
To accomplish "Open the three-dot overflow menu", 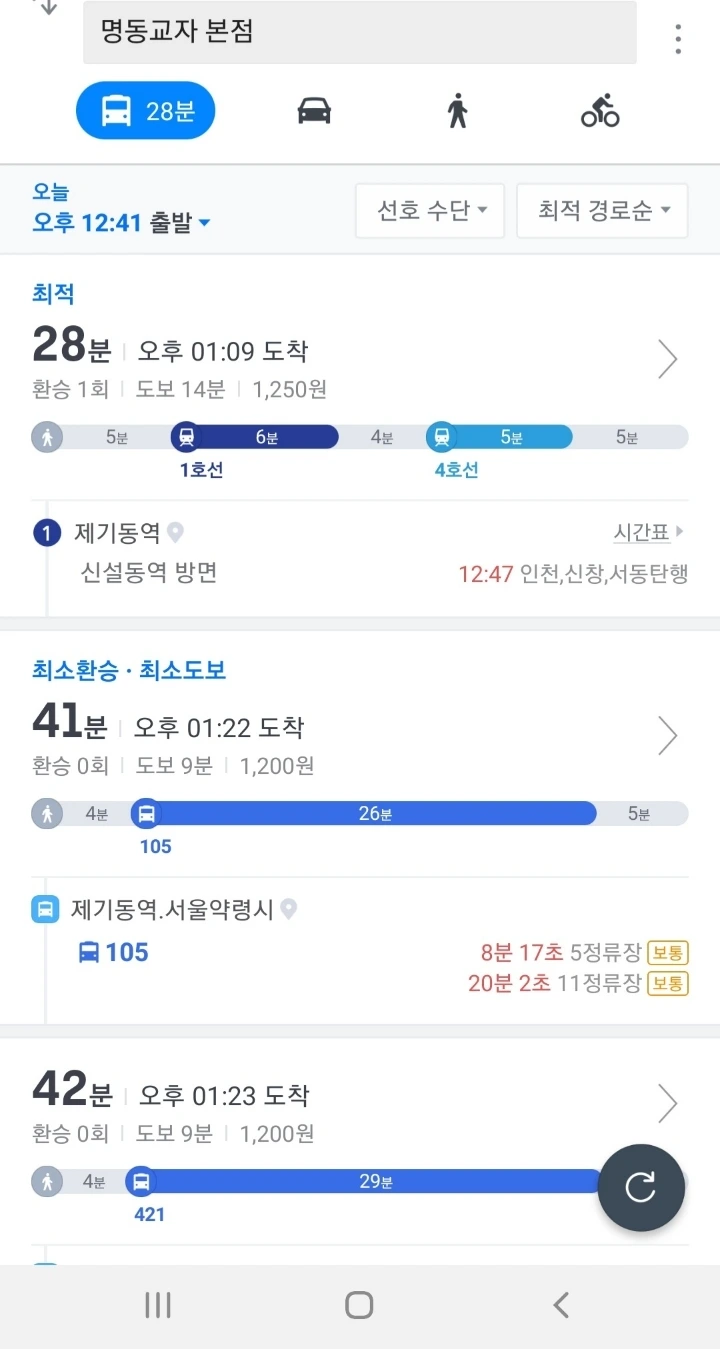I will pyautogui.click(x=678, y=39).
